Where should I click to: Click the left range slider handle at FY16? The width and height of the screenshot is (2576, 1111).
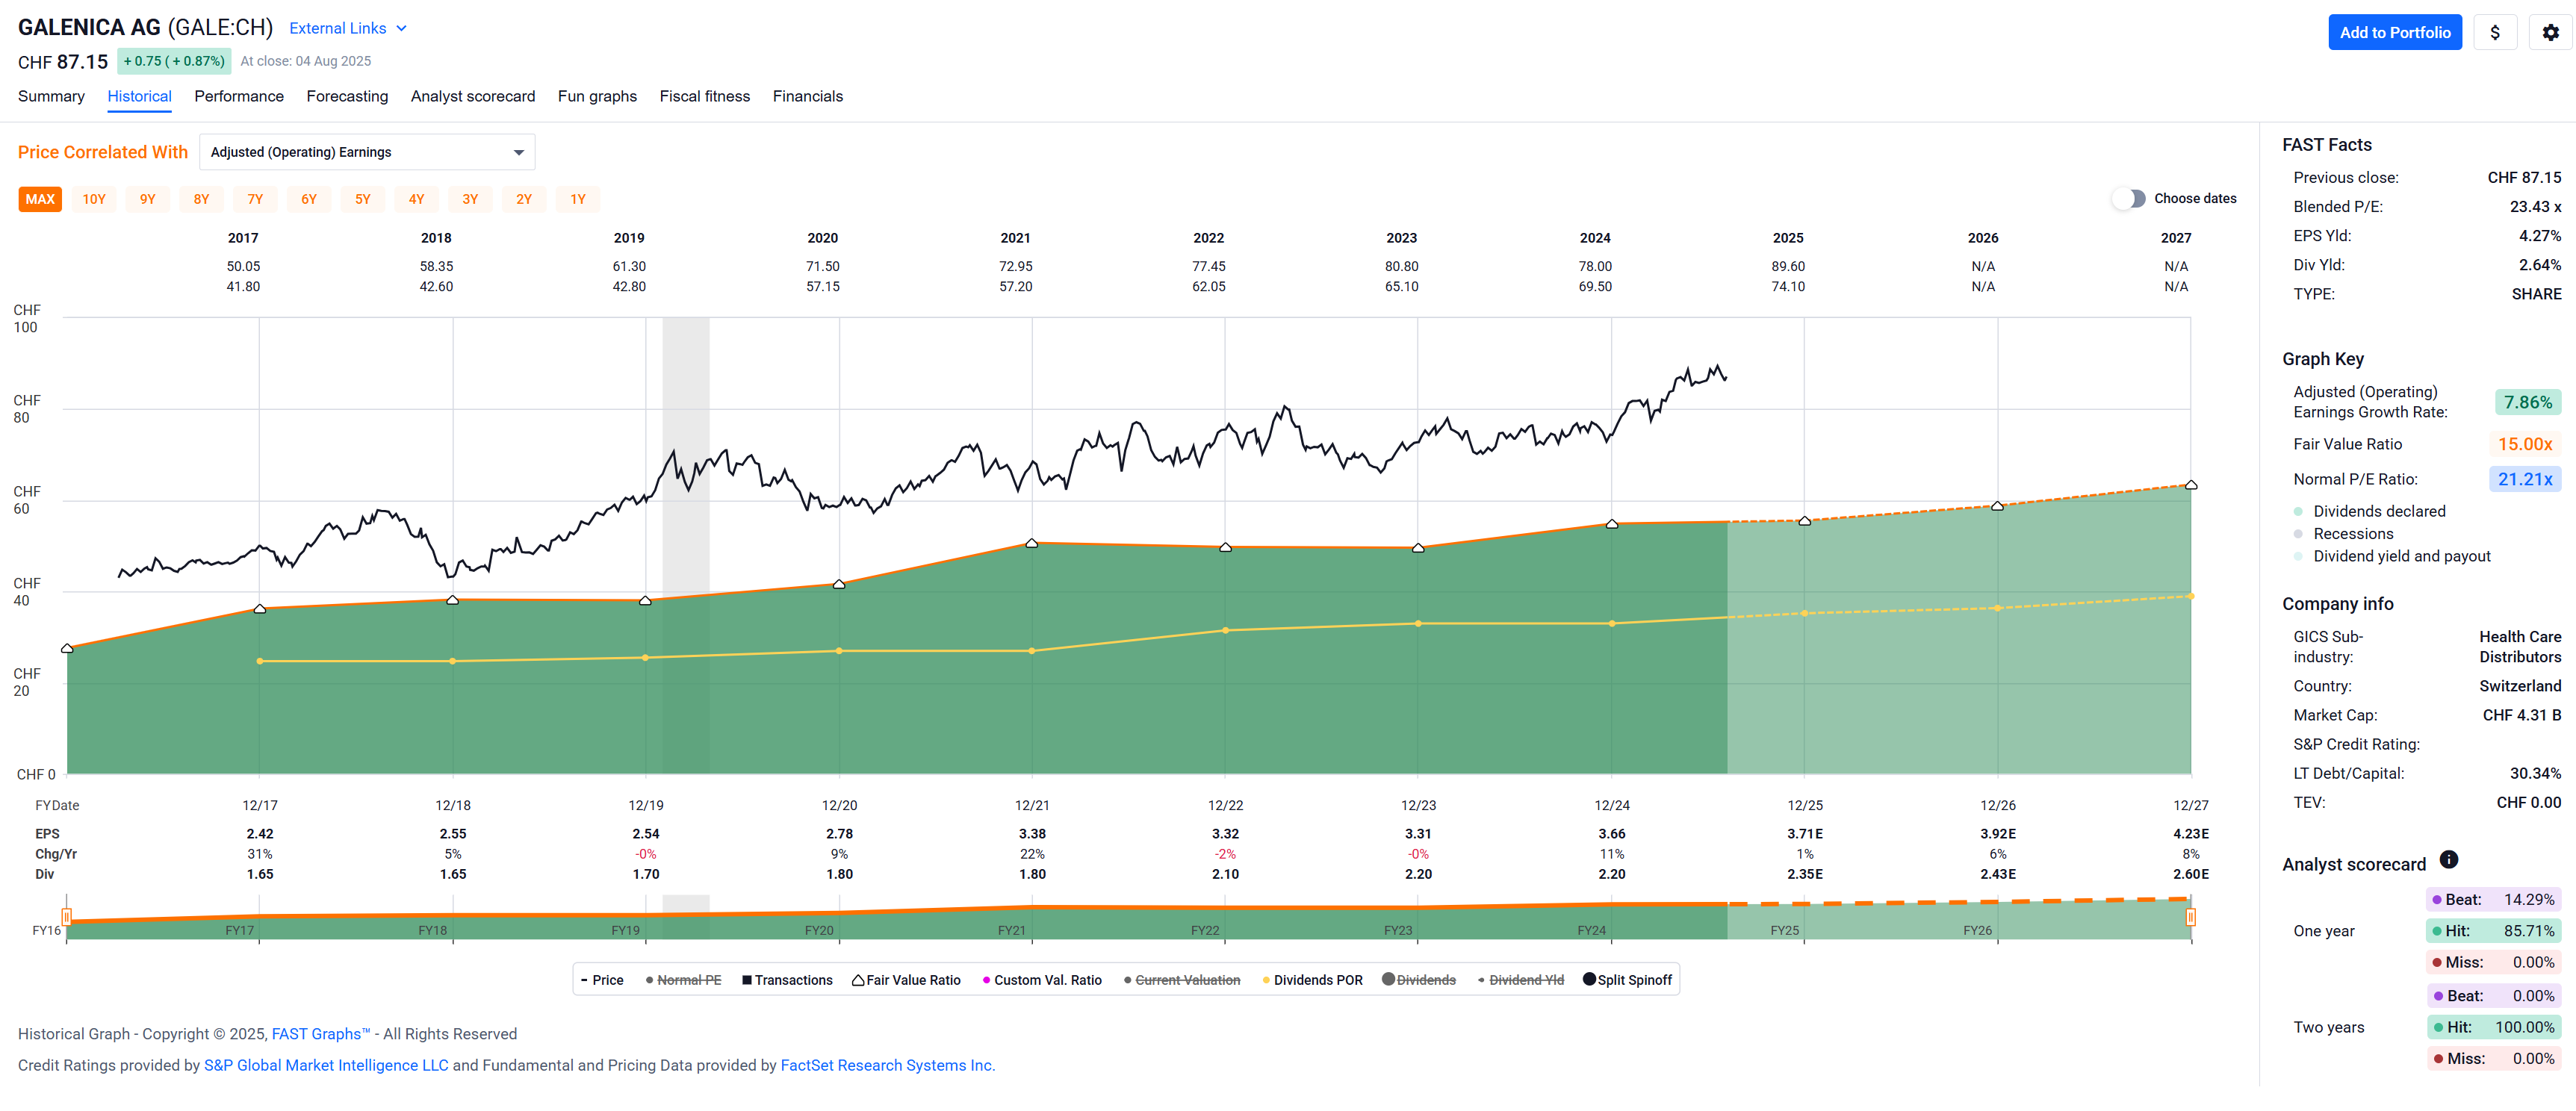pyautogui.click(x=66, y=916)
